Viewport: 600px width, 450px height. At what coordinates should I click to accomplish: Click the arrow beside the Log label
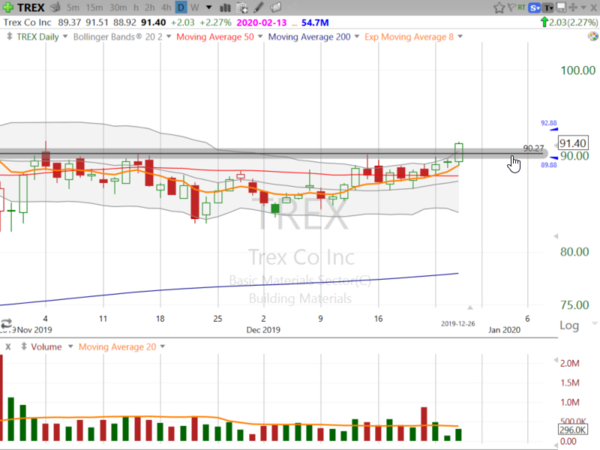pos(594,324)
